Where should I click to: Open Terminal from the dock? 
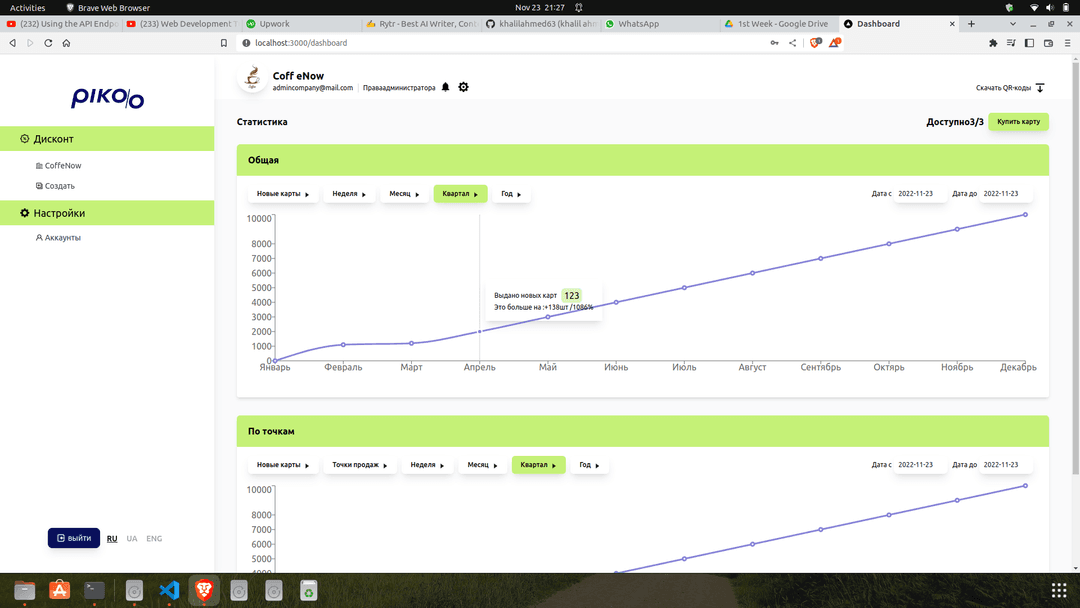coord(94,590)
